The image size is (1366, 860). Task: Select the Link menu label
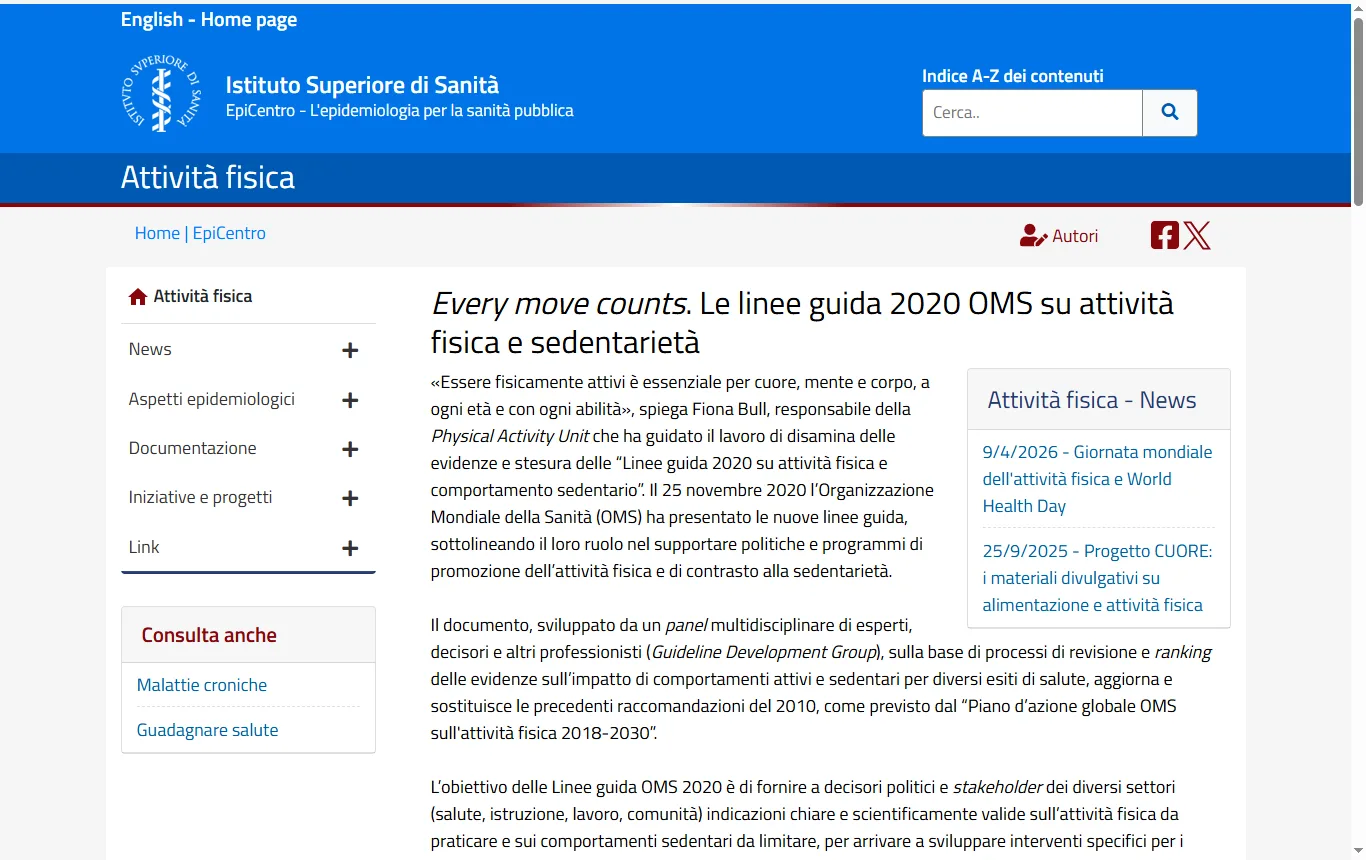(144, 547)
